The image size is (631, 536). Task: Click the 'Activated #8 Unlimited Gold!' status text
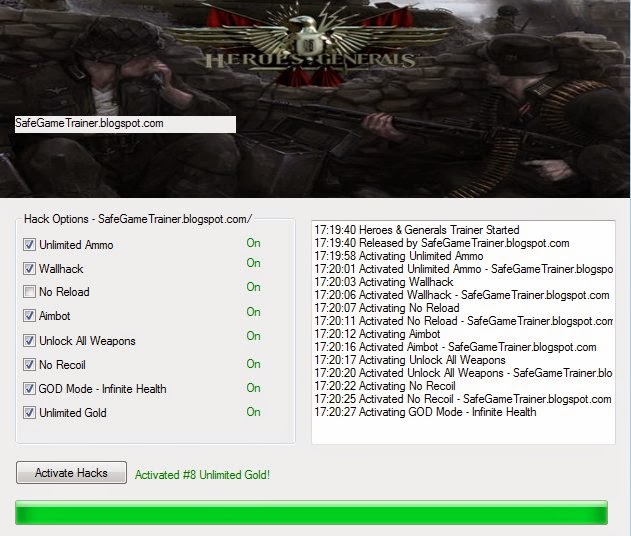tap(202, 475)
